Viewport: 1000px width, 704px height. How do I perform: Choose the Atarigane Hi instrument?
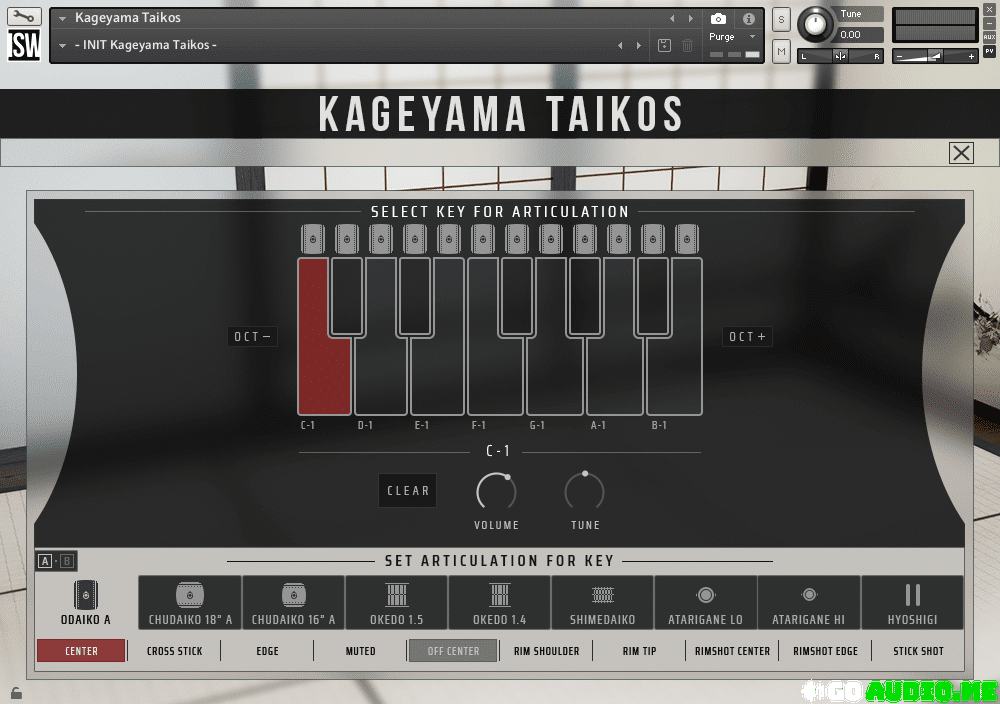click(x=809, y=603)
